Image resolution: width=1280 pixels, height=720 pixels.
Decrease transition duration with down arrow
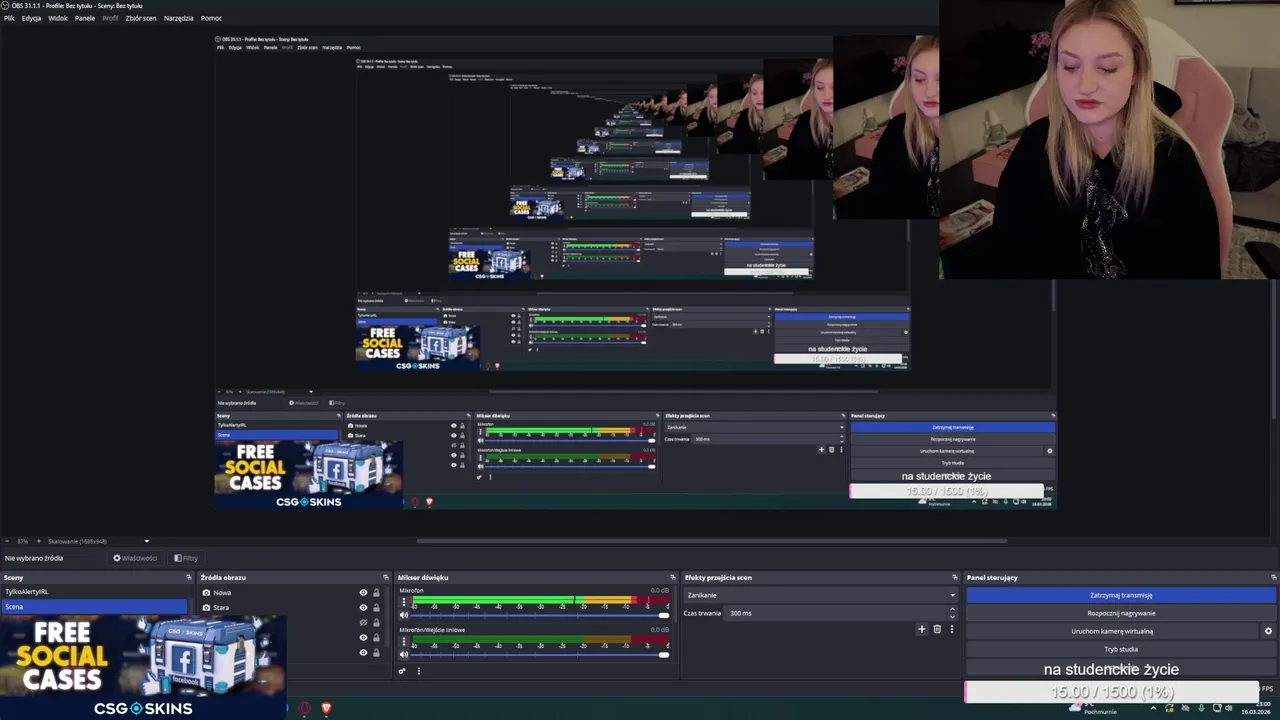click(x=951, y=616)
